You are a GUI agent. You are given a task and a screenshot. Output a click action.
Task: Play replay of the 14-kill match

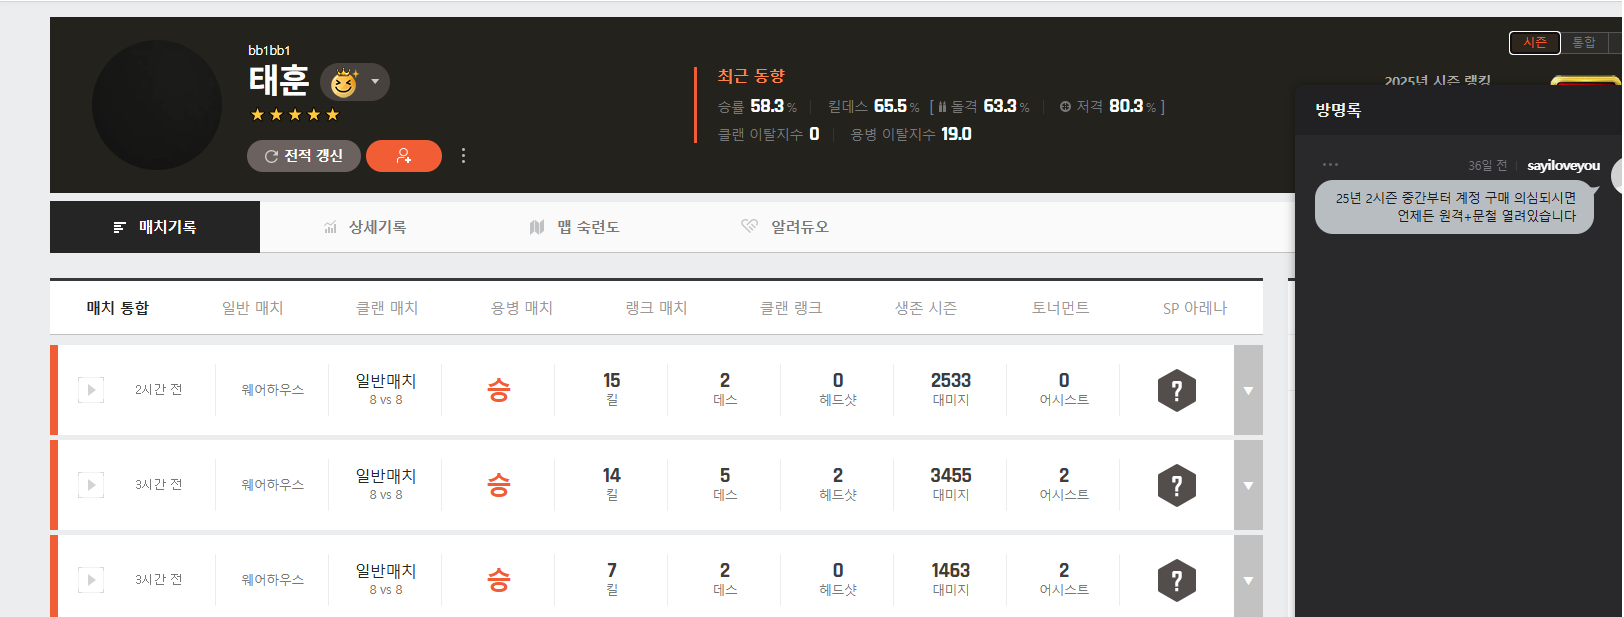(91, 485)
